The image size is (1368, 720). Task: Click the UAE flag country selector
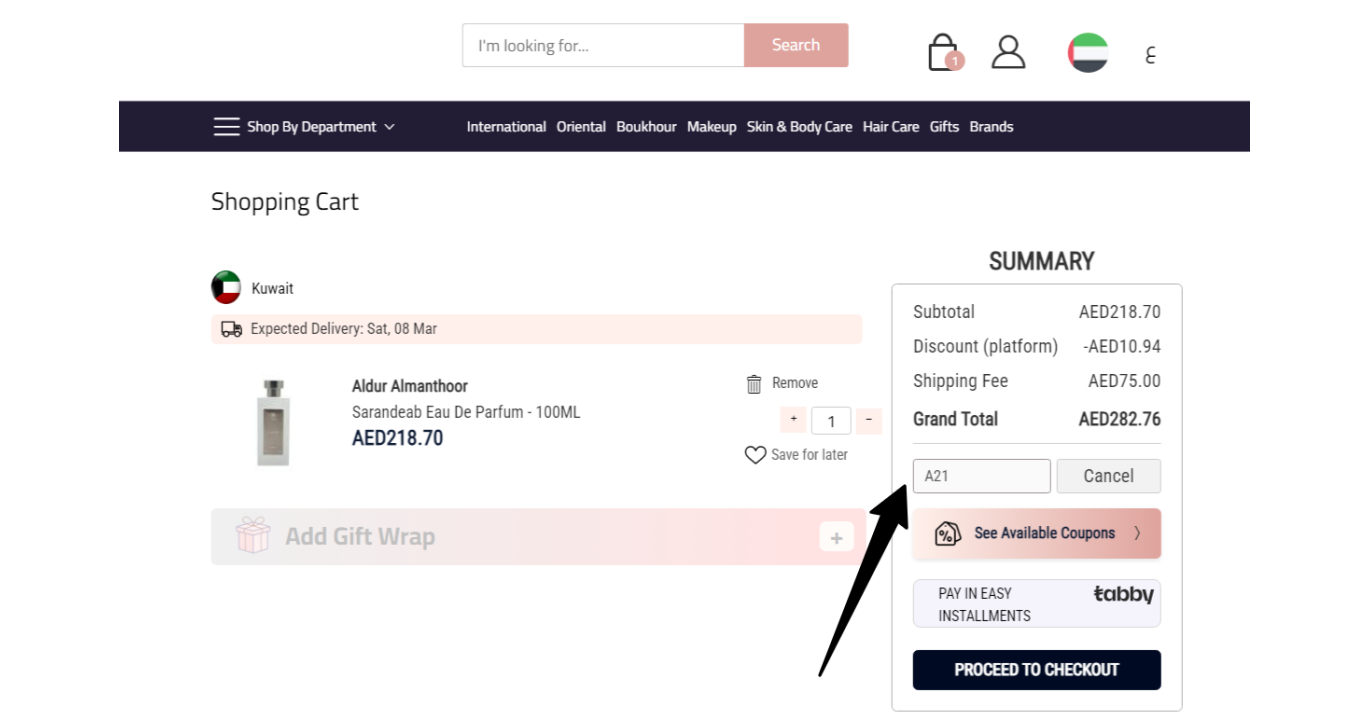pos(1087,53)
